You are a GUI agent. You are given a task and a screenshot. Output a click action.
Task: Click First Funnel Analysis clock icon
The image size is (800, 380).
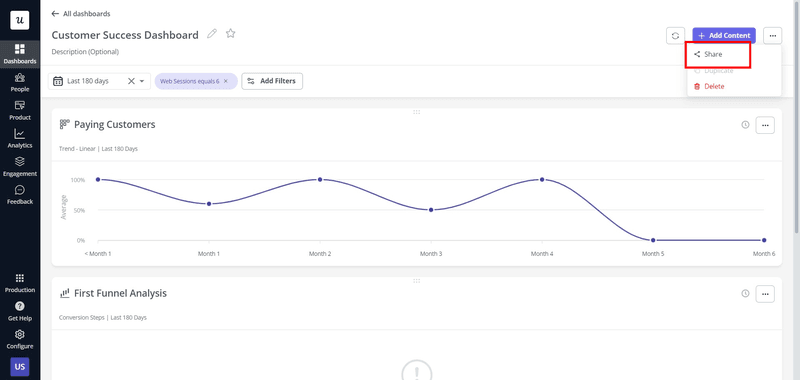(745, 293)
